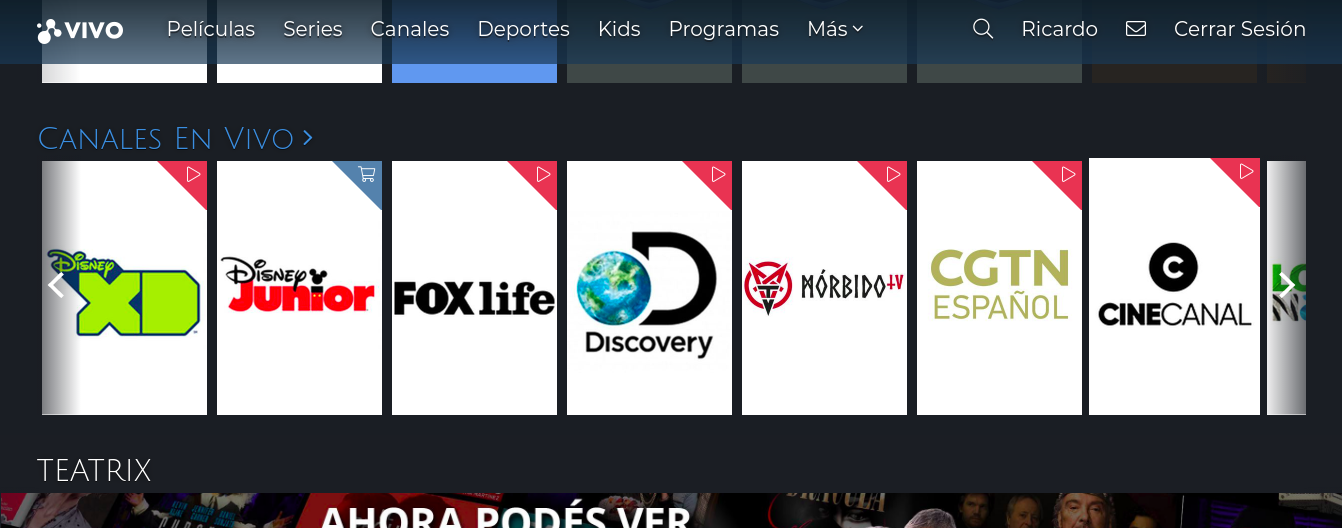Viewport: 1342px width, 528px height.
Task: Show next channels with the right carousel arrow
Action: click(x=1288, y=286)
